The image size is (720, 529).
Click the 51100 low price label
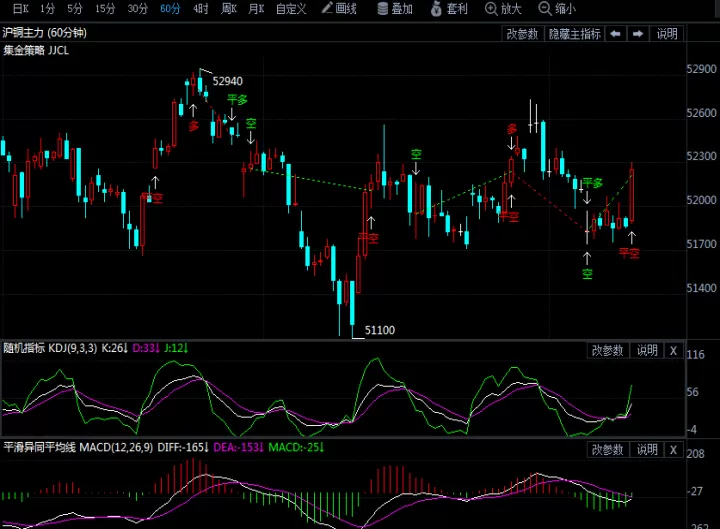(380, 330)
